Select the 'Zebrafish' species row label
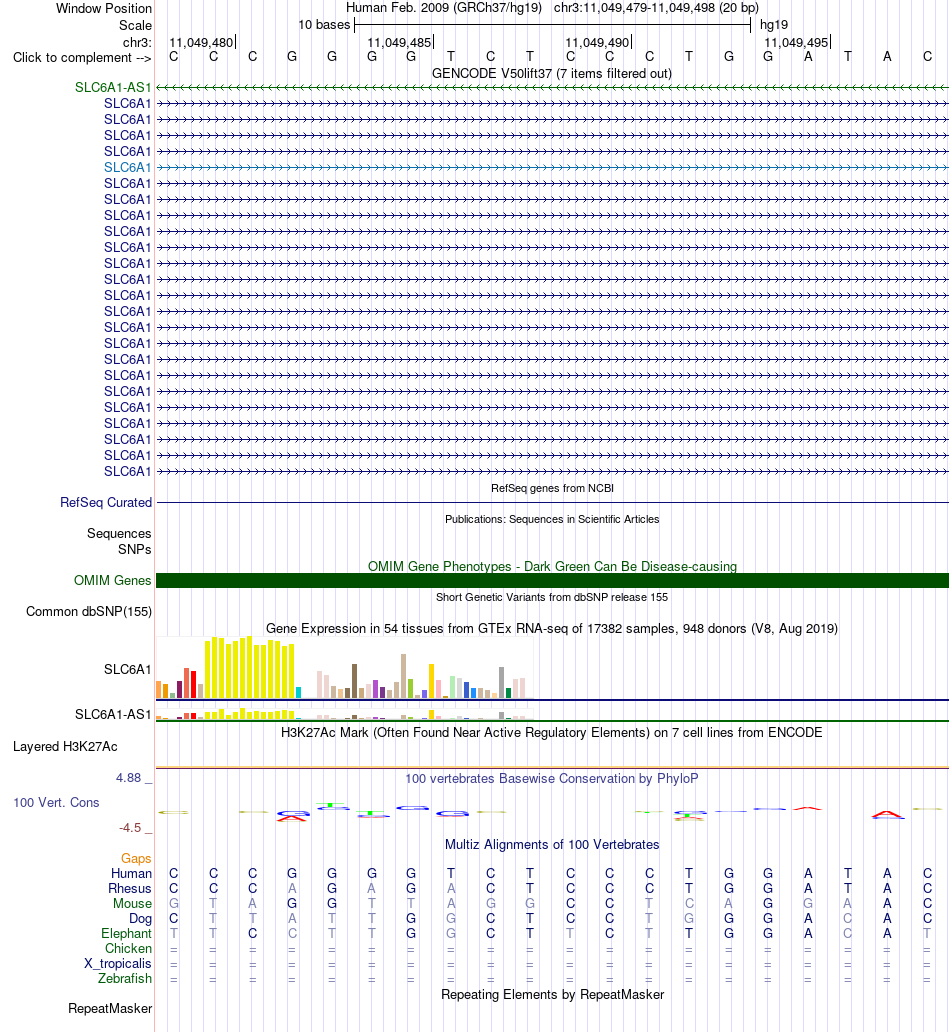The image size is (950, 1032). [x=125, y=979]
